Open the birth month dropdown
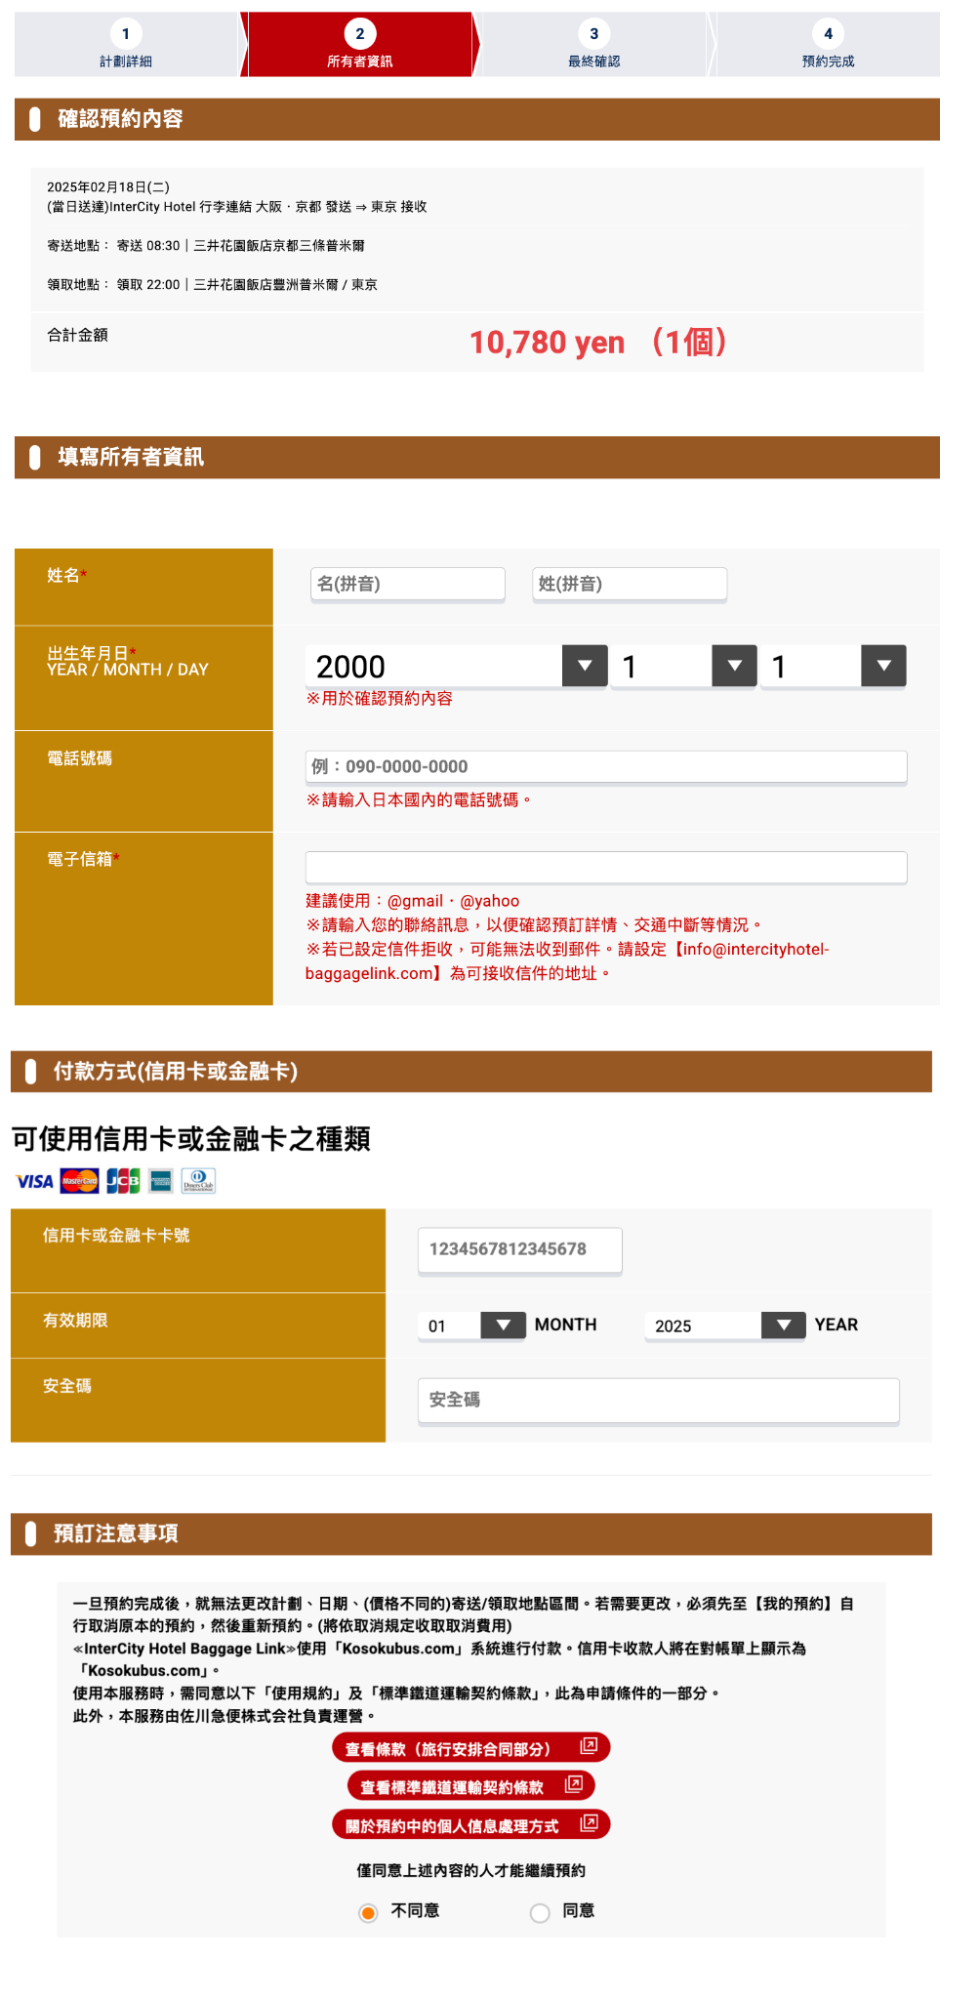 [734, 666]
